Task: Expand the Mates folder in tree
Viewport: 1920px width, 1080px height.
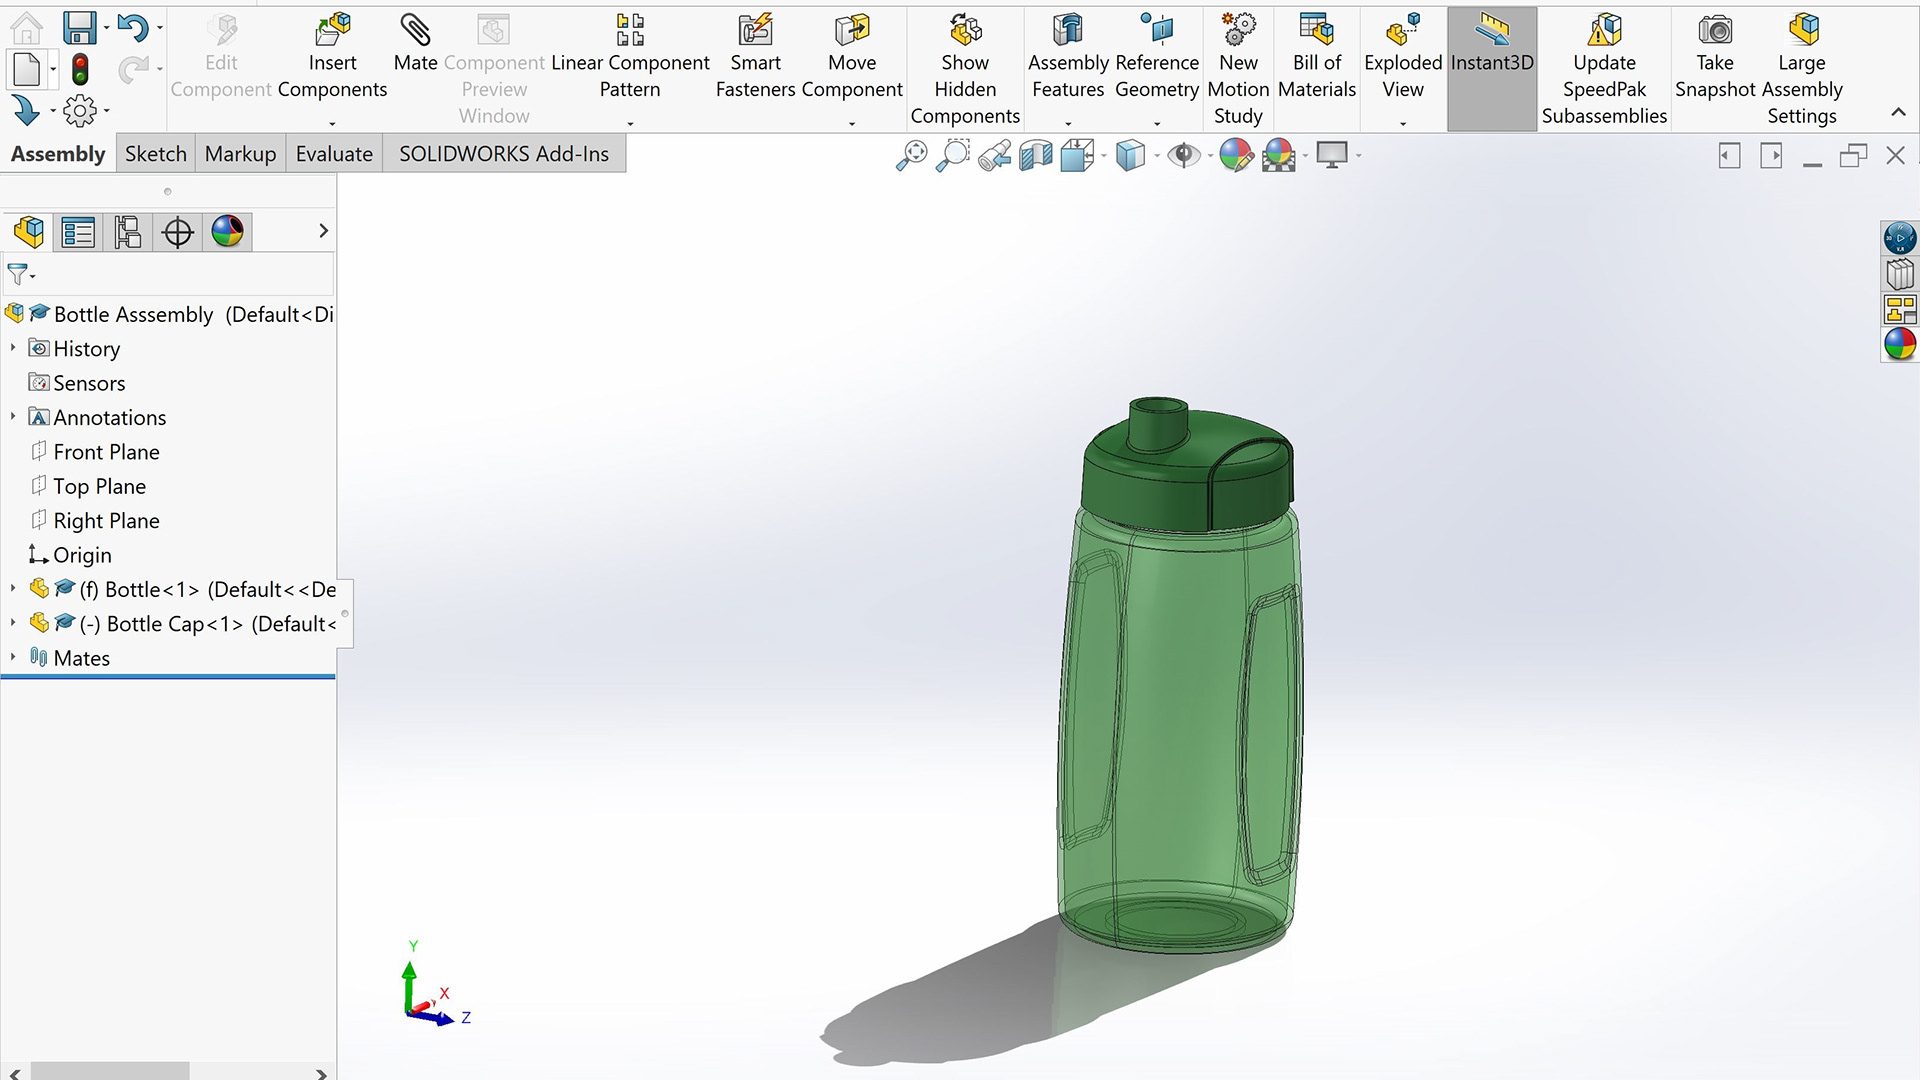Action: point(13,657)
